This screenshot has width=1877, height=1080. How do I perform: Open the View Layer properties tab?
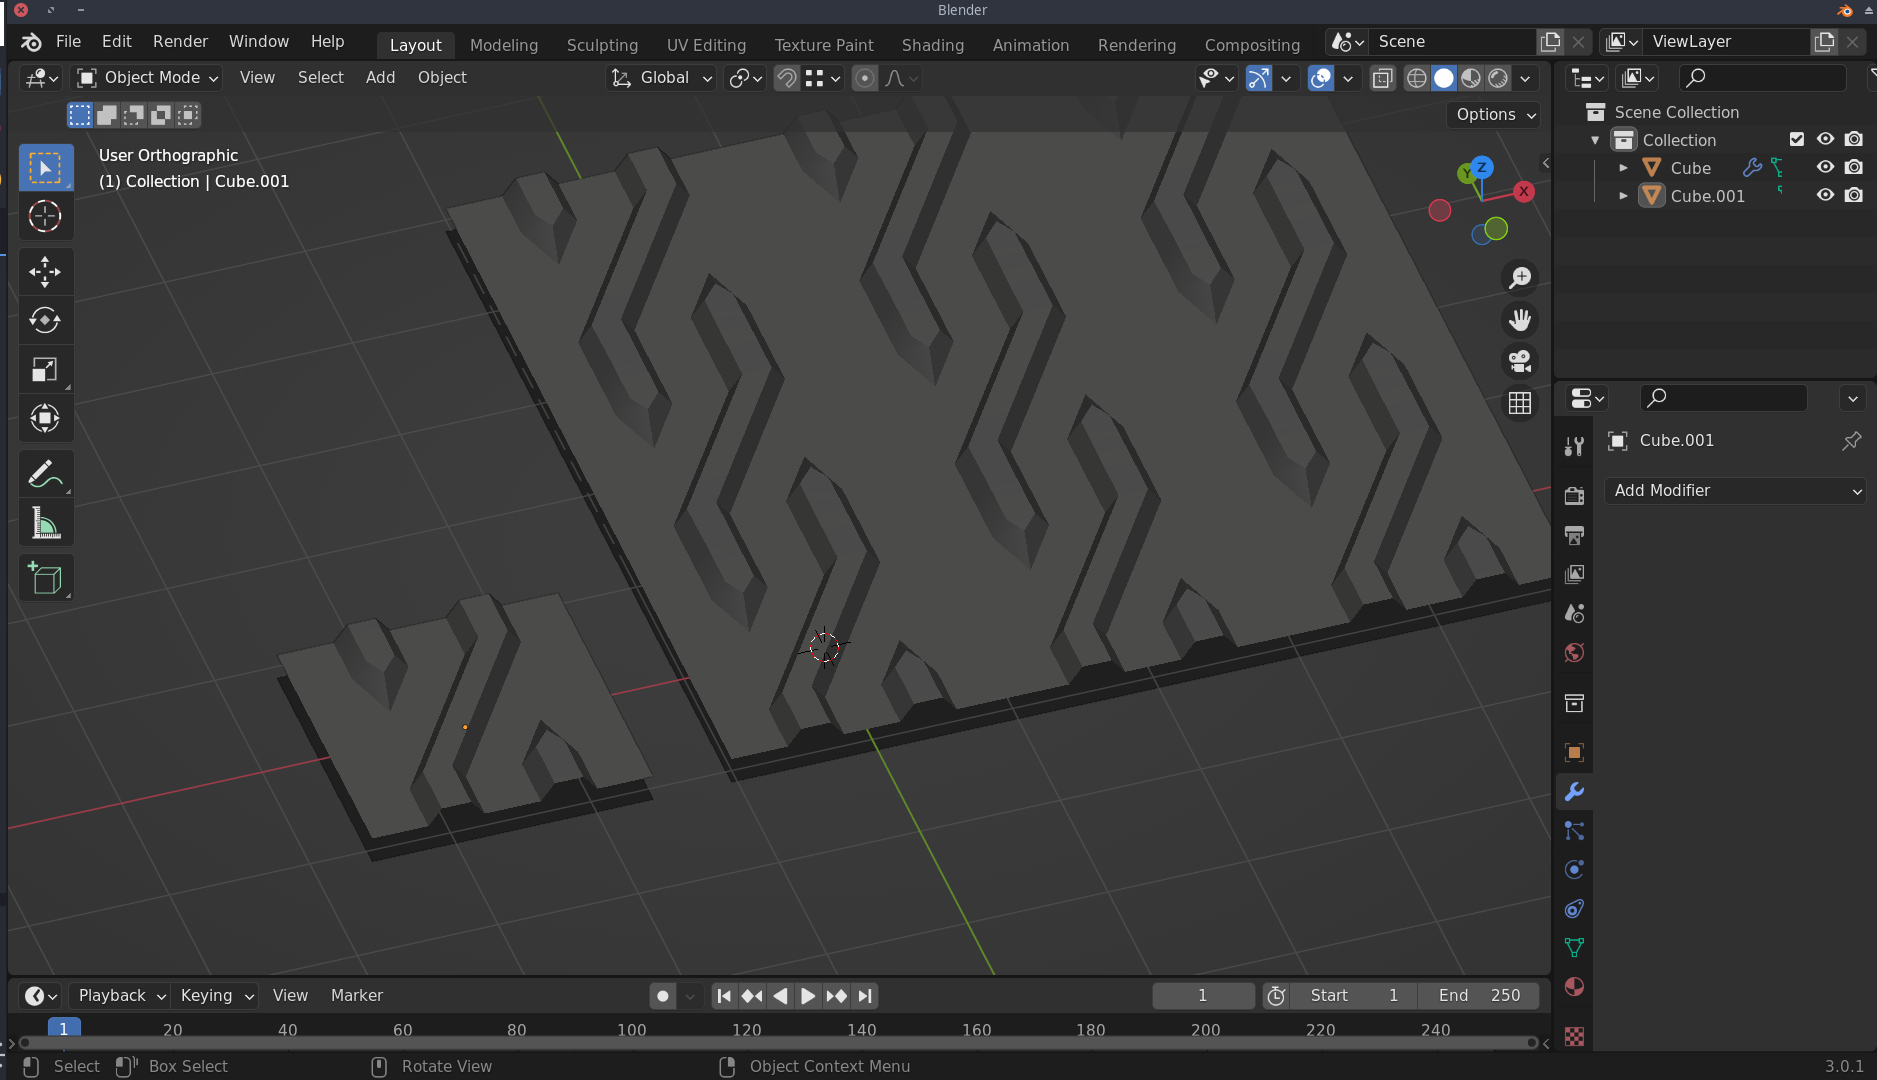click(1574, 574)
